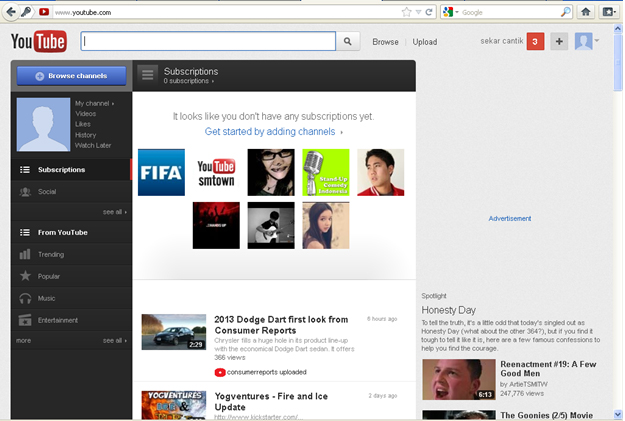Image resolution: width=625 pixels, height=421 pixels.
Task: Select Trending in sidebar
Action: 71,254
